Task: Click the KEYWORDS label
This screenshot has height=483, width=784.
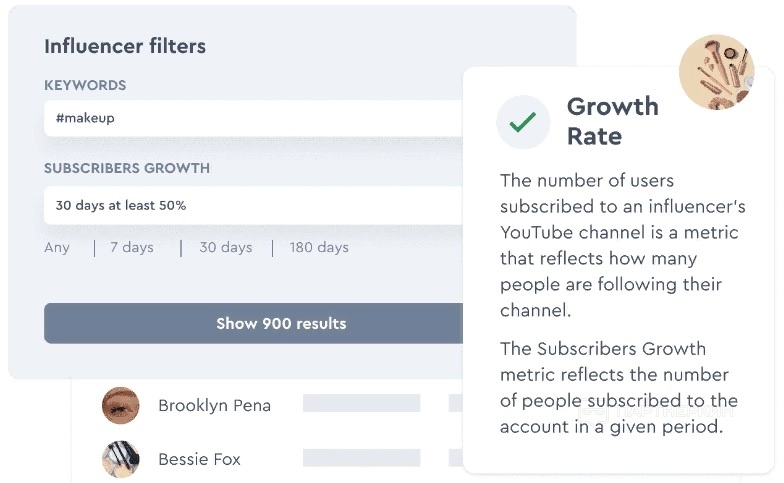Action: [85, 86]
